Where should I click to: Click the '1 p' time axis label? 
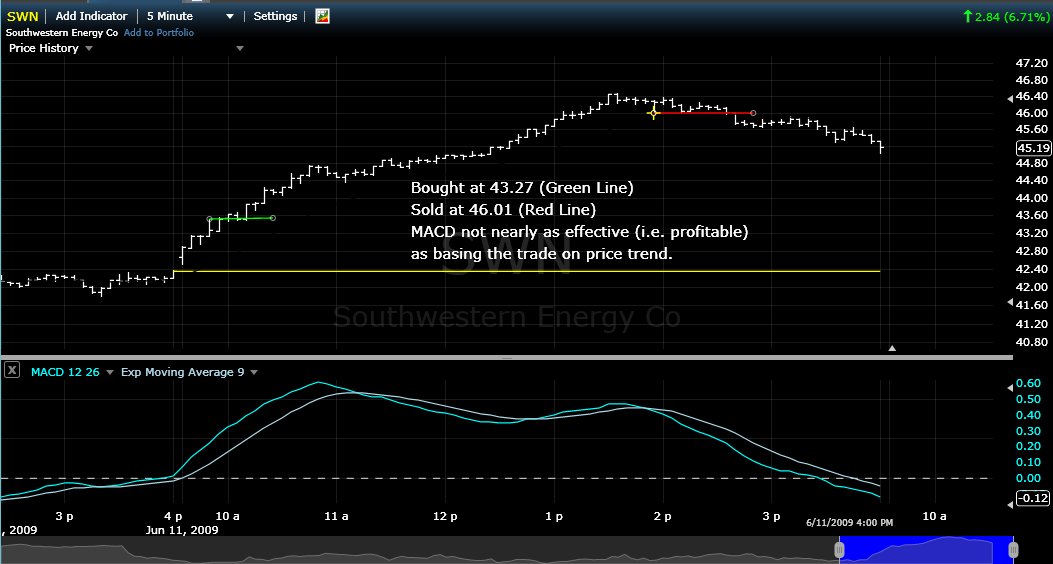tap(554, 516)
